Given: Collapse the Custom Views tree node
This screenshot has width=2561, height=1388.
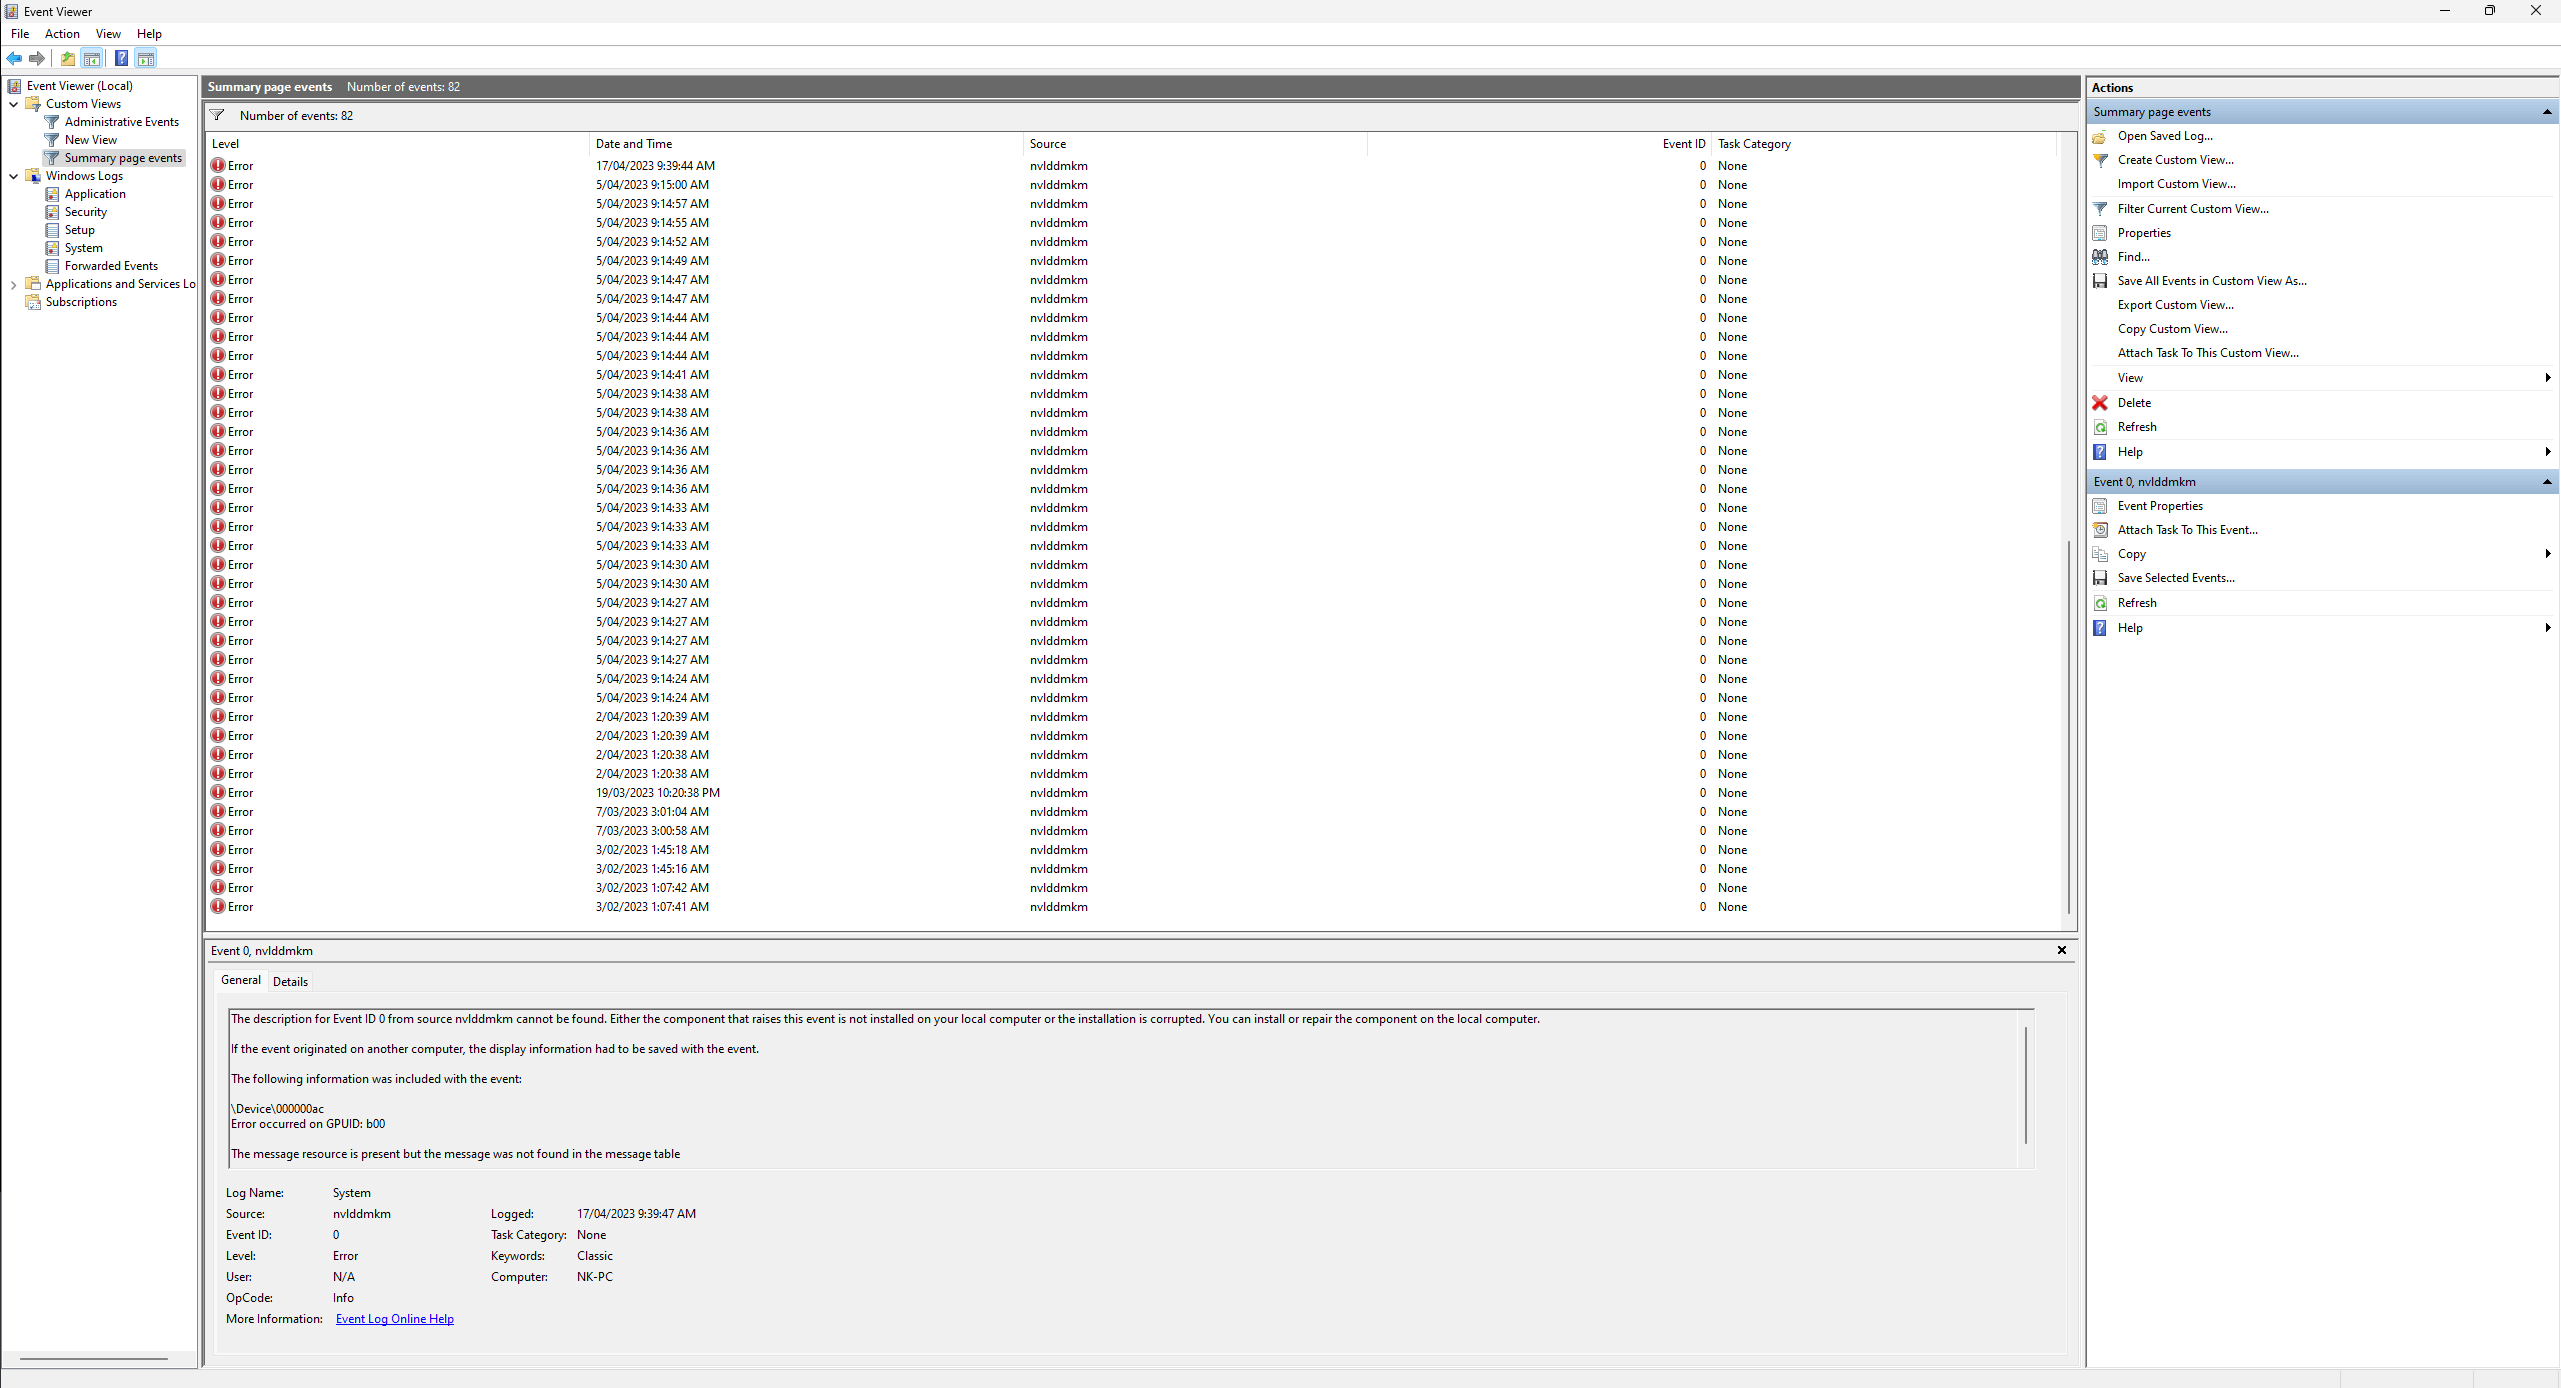Looking at the screenshot, I should tap(13, 104).
